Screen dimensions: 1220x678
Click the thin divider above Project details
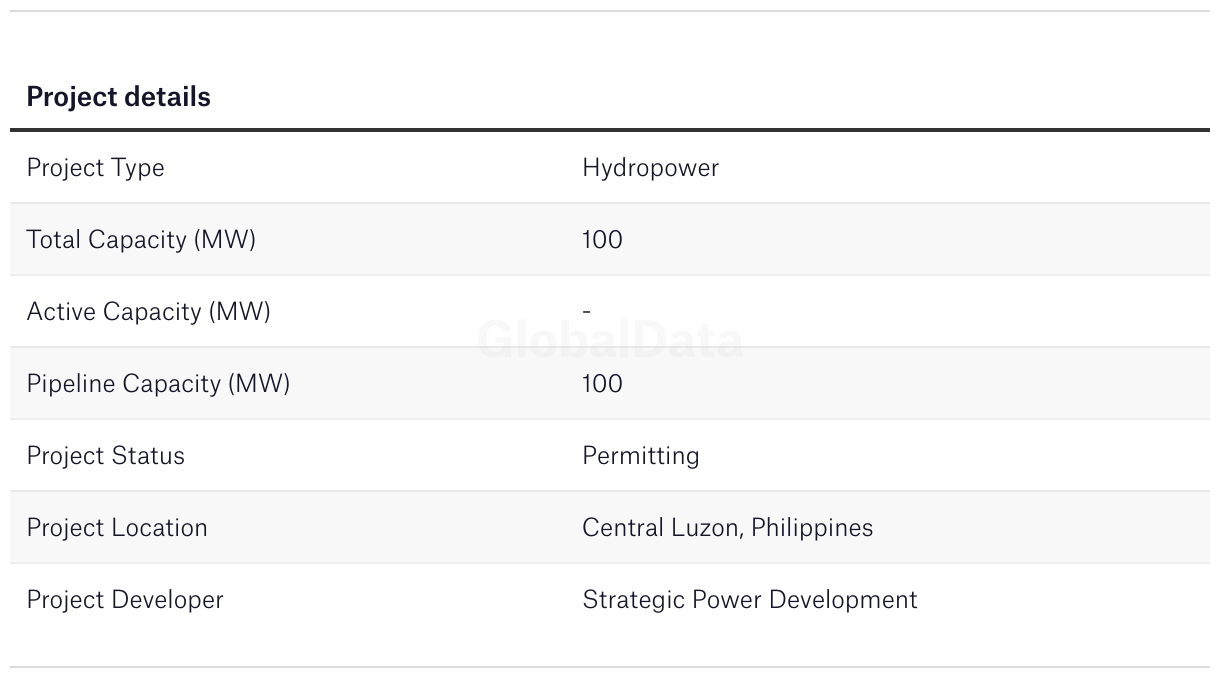[610, 11]
